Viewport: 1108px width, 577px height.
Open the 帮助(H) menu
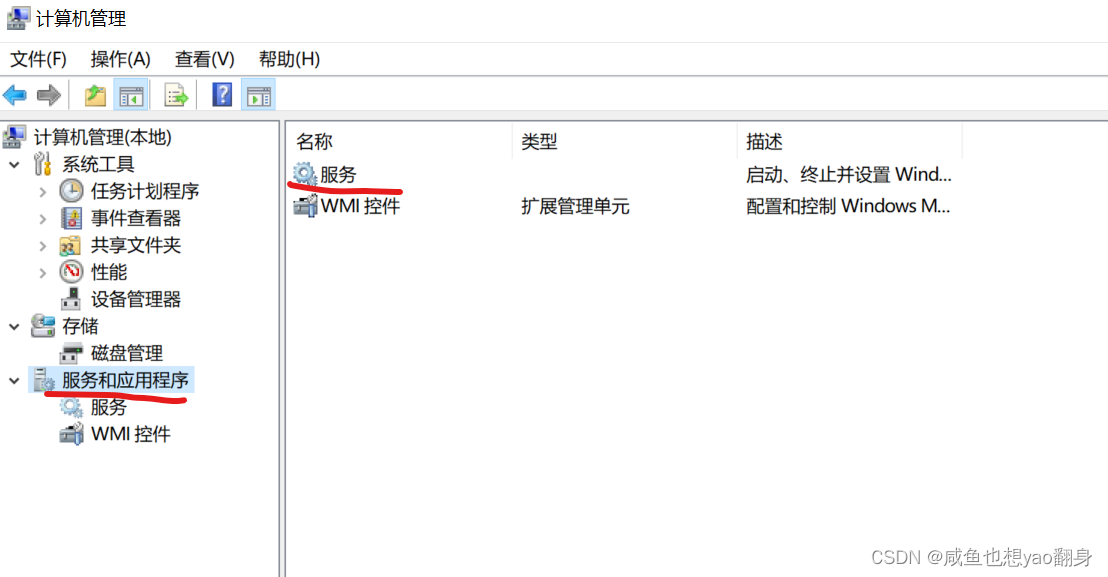(289, 59)
